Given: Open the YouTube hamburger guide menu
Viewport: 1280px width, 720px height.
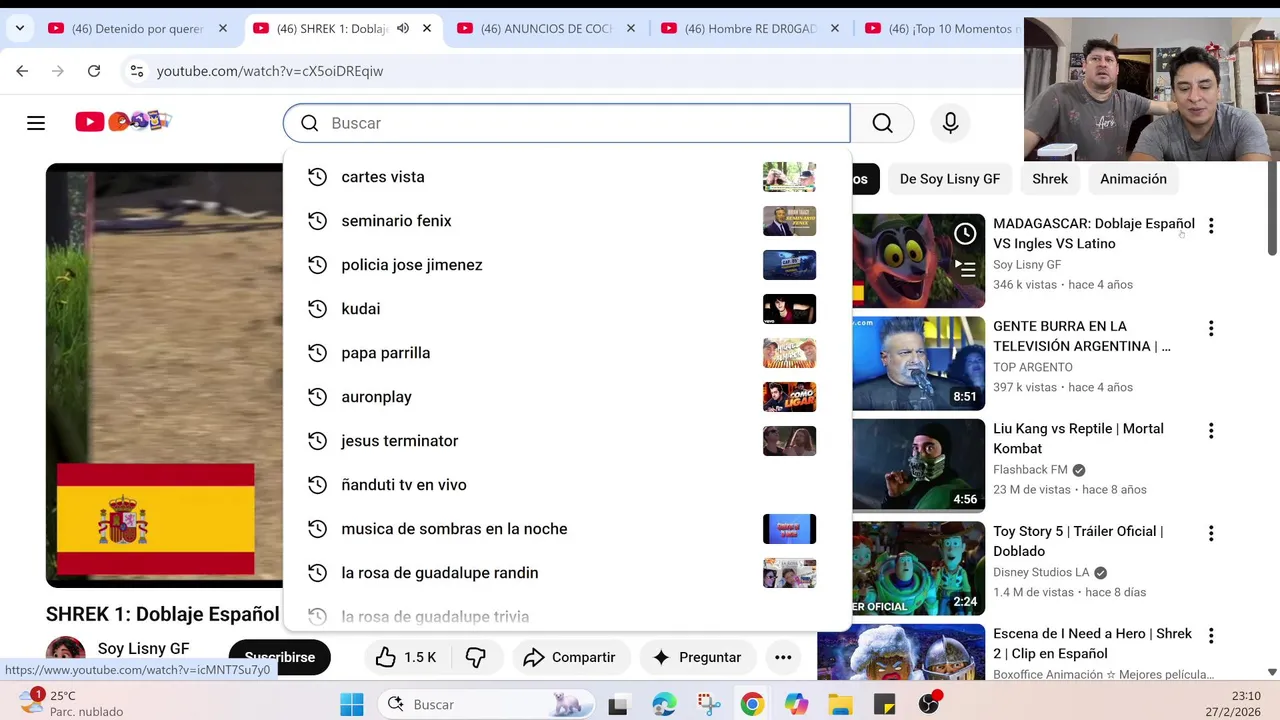Looking at the screenshot, I should 36,123.
